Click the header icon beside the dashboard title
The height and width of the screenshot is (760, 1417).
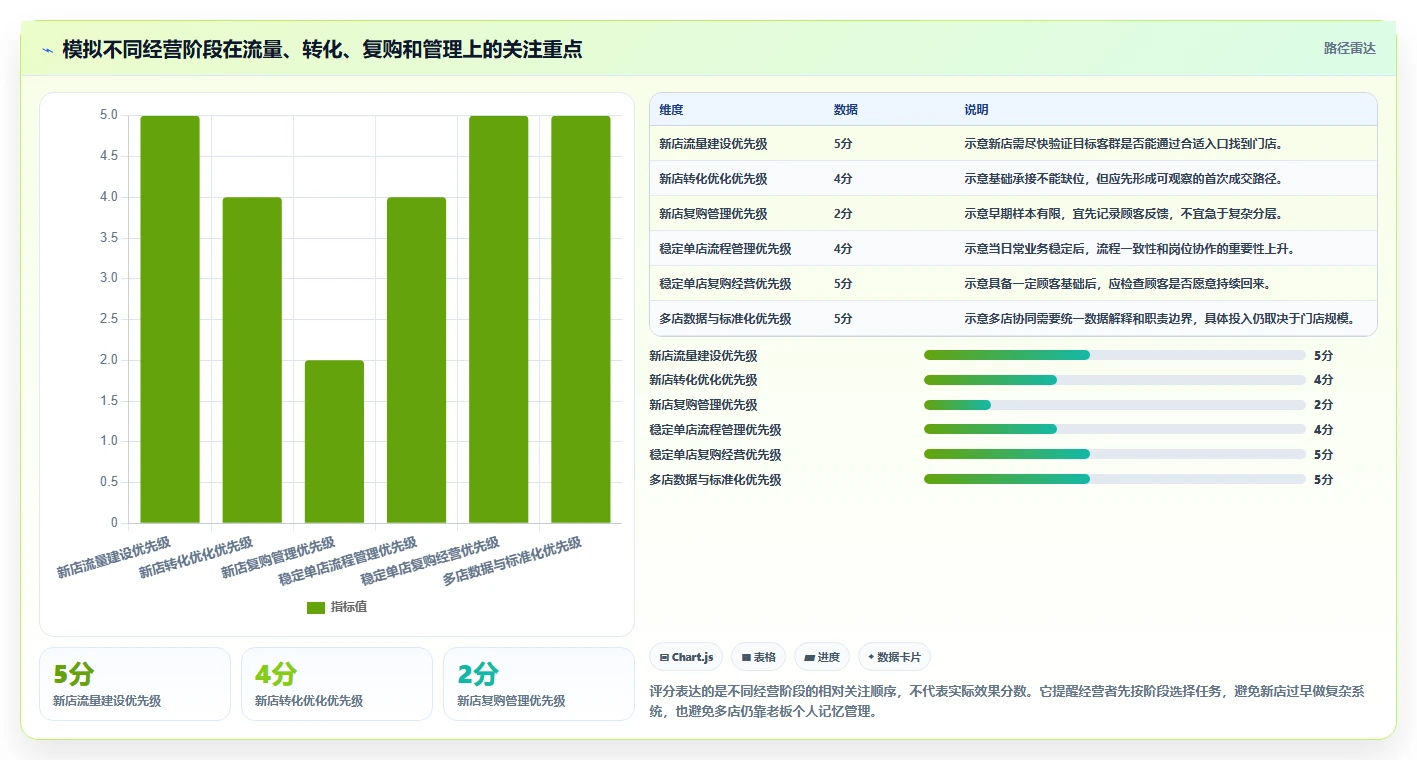48,50
